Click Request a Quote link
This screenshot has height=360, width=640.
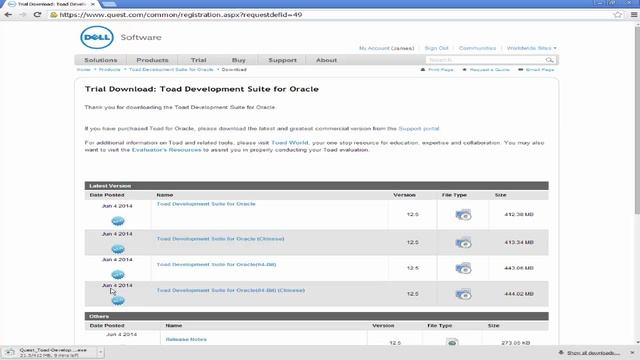489,70
